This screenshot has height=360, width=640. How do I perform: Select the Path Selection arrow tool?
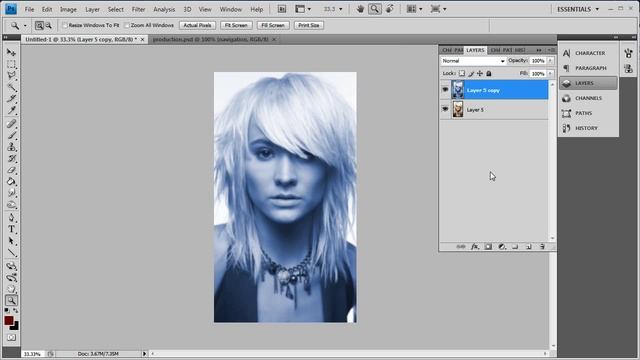tap(11, 241)
